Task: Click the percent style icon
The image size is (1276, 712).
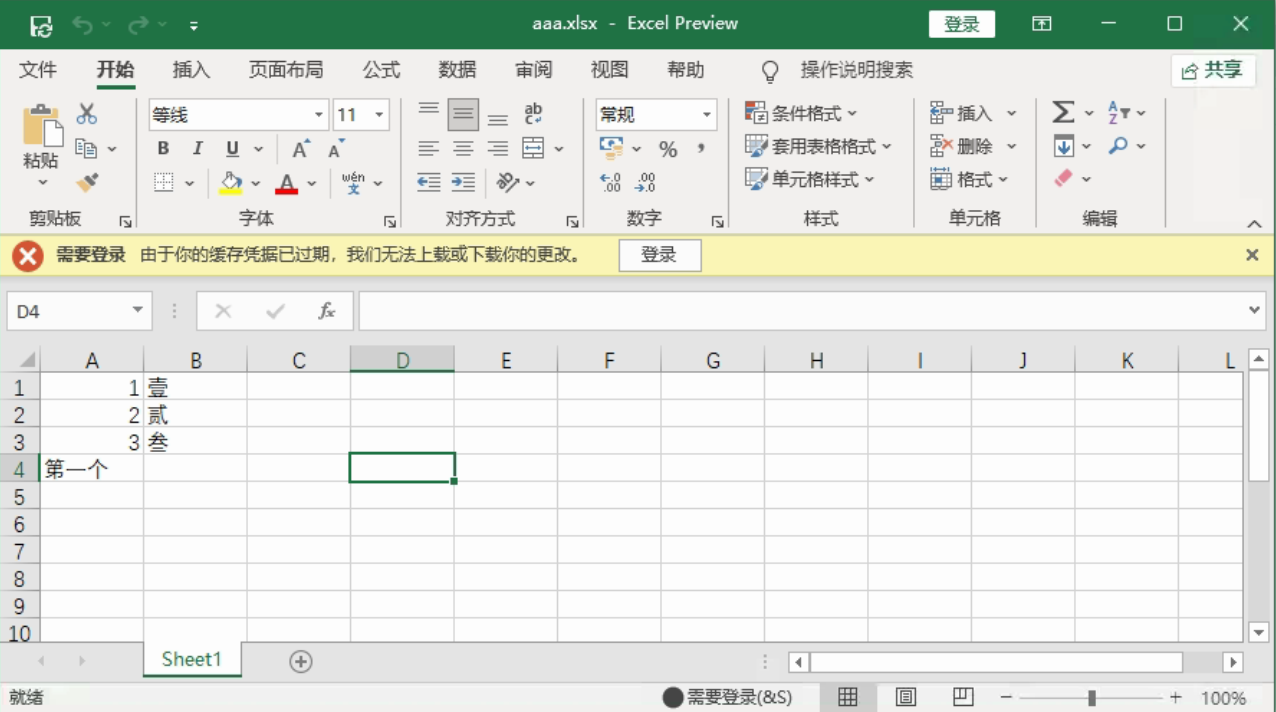Action: (668, 149)
